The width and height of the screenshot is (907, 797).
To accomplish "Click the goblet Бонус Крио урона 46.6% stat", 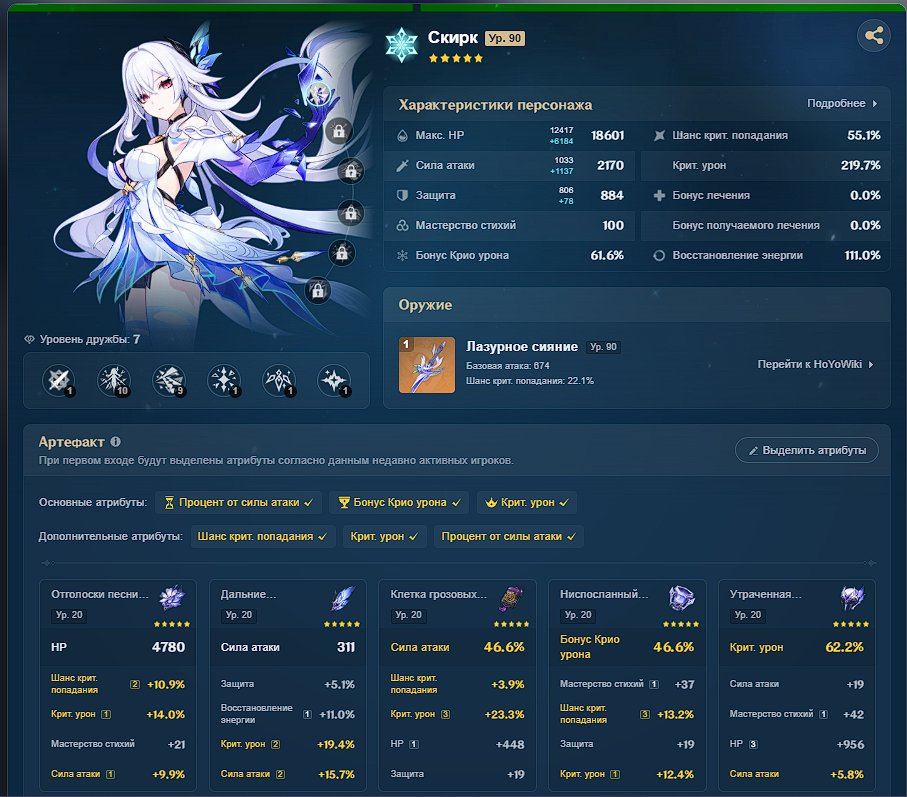I will coord(627,647).
